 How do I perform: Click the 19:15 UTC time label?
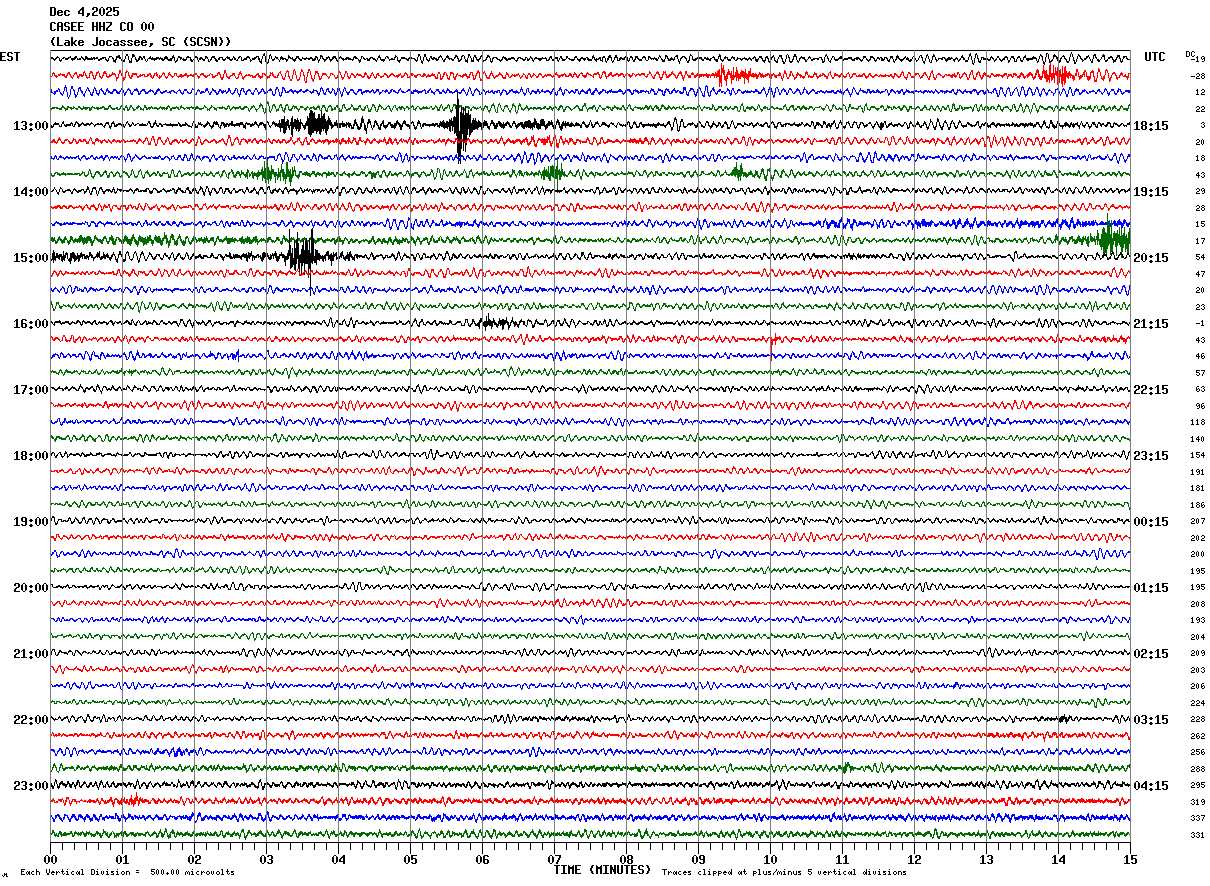coord(1151,192)
